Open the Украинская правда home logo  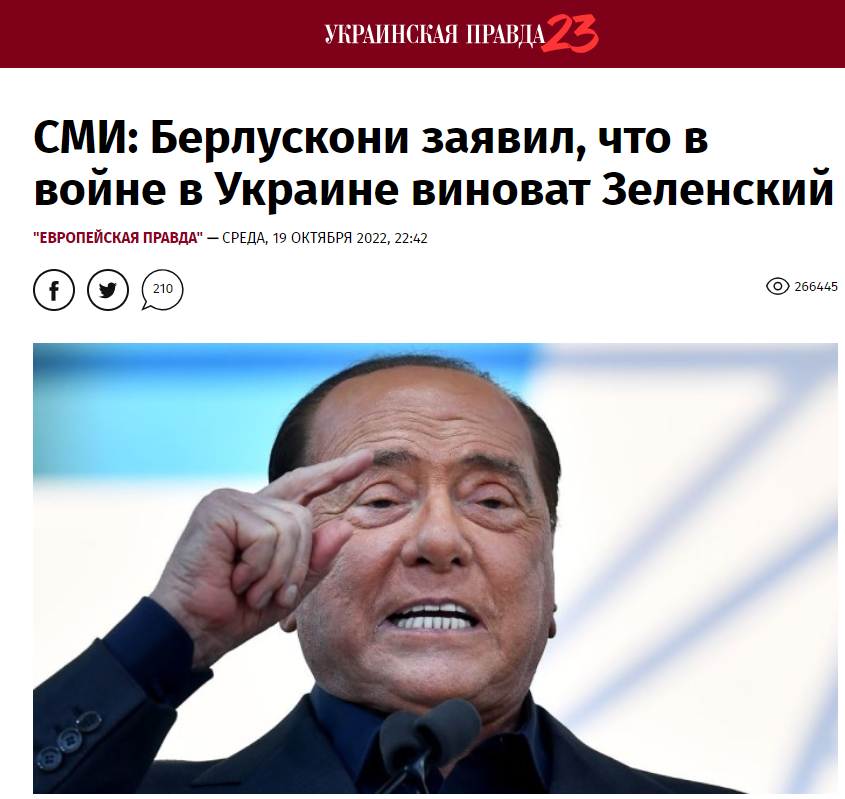(434, 34)
